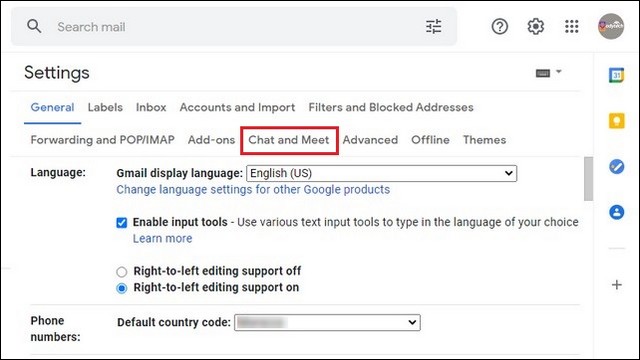Click the plus to get add-ons
The height and width of the screenshot is (360, 640).
pyautogui.click(x=617, y=284)
